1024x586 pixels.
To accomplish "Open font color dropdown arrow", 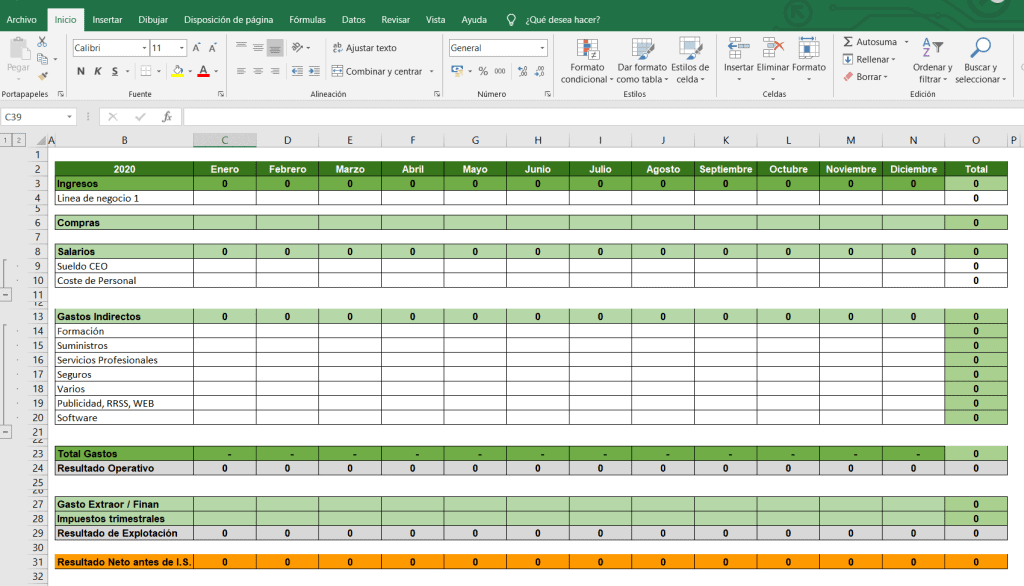I will 216,71.
